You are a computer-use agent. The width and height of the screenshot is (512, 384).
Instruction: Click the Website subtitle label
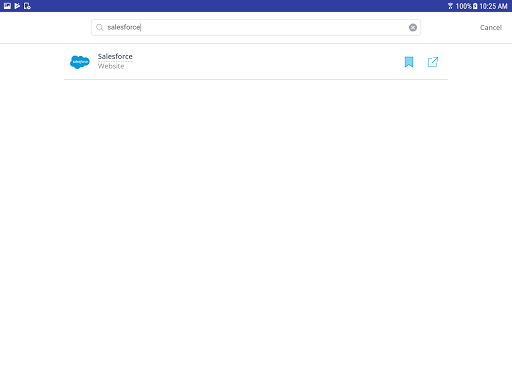[111, 66]
